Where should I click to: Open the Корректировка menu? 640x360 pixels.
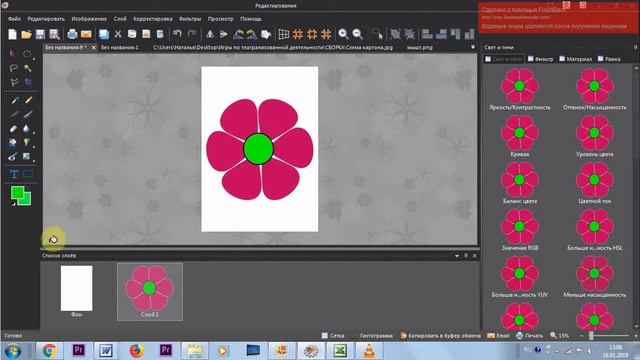click(x=153, y=19)
